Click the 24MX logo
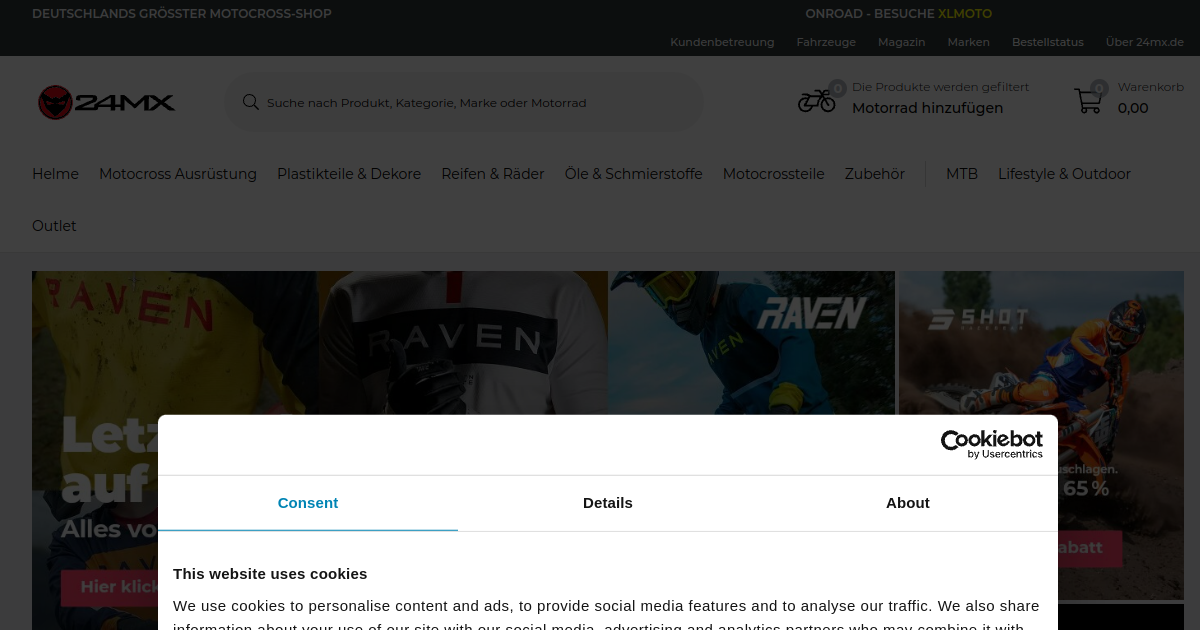Image resolution: width=1200 pixels, height=630 pixels. click(106, 102)
